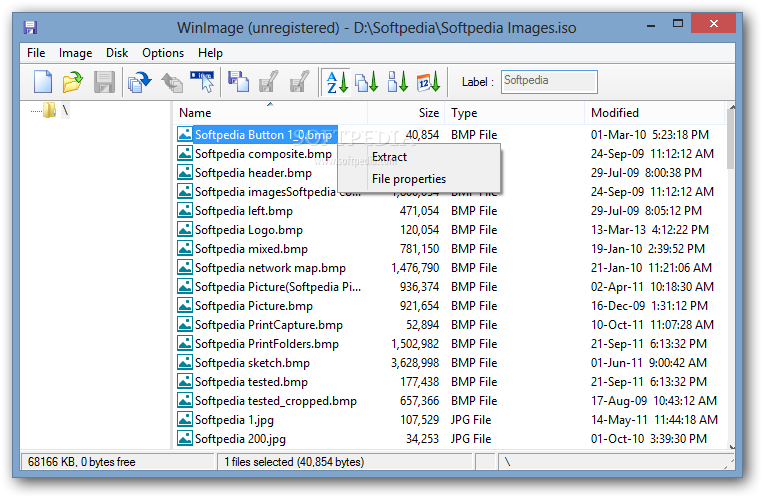This screenshot has height=498, width=763.
Task: Select Softpedia Button 1_0.bmp file
Action: click(x=263, y=135)
